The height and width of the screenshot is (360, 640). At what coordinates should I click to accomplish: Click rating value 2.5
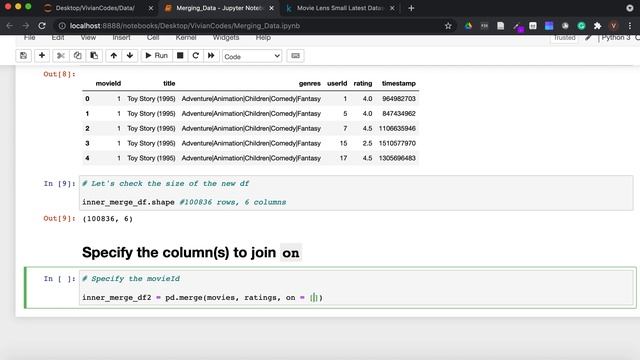367,143
